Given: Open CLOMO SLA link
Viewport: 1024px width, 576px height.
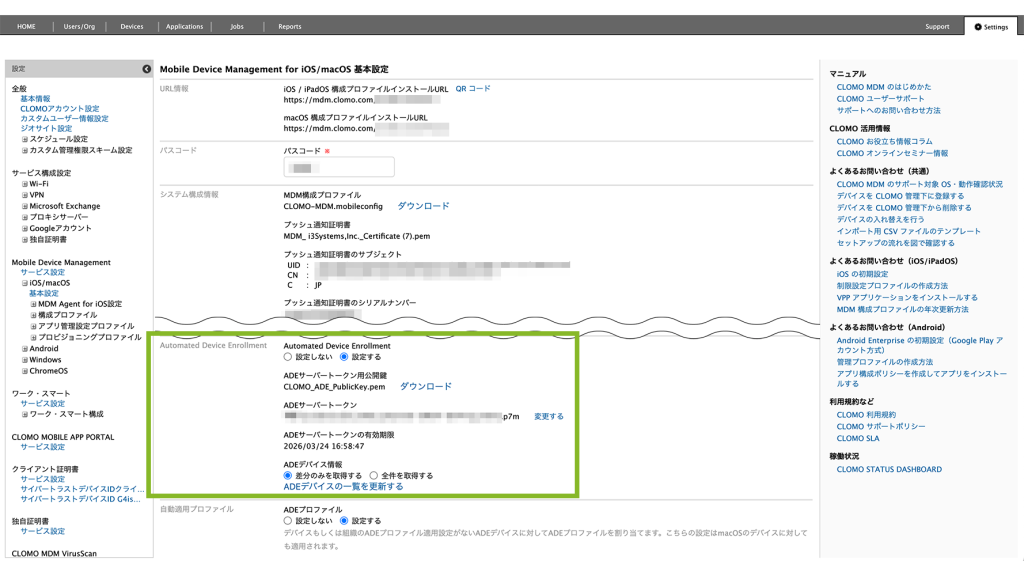Looking at the screenshot, I should tap(858, 438).
